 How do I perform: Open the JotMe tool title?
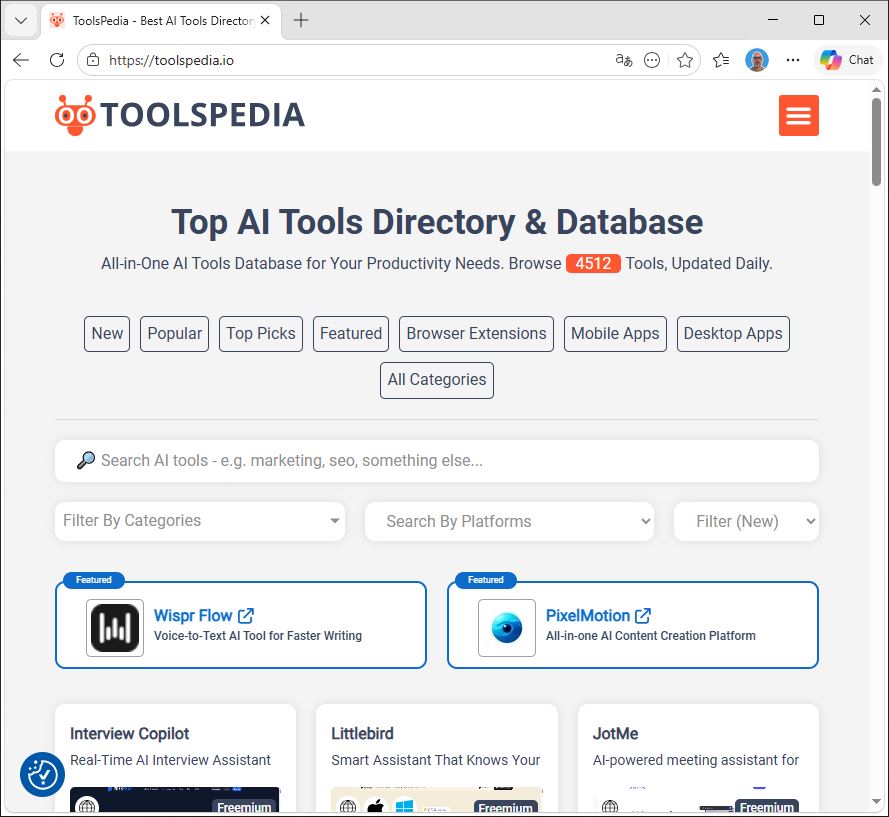[615, 734]
